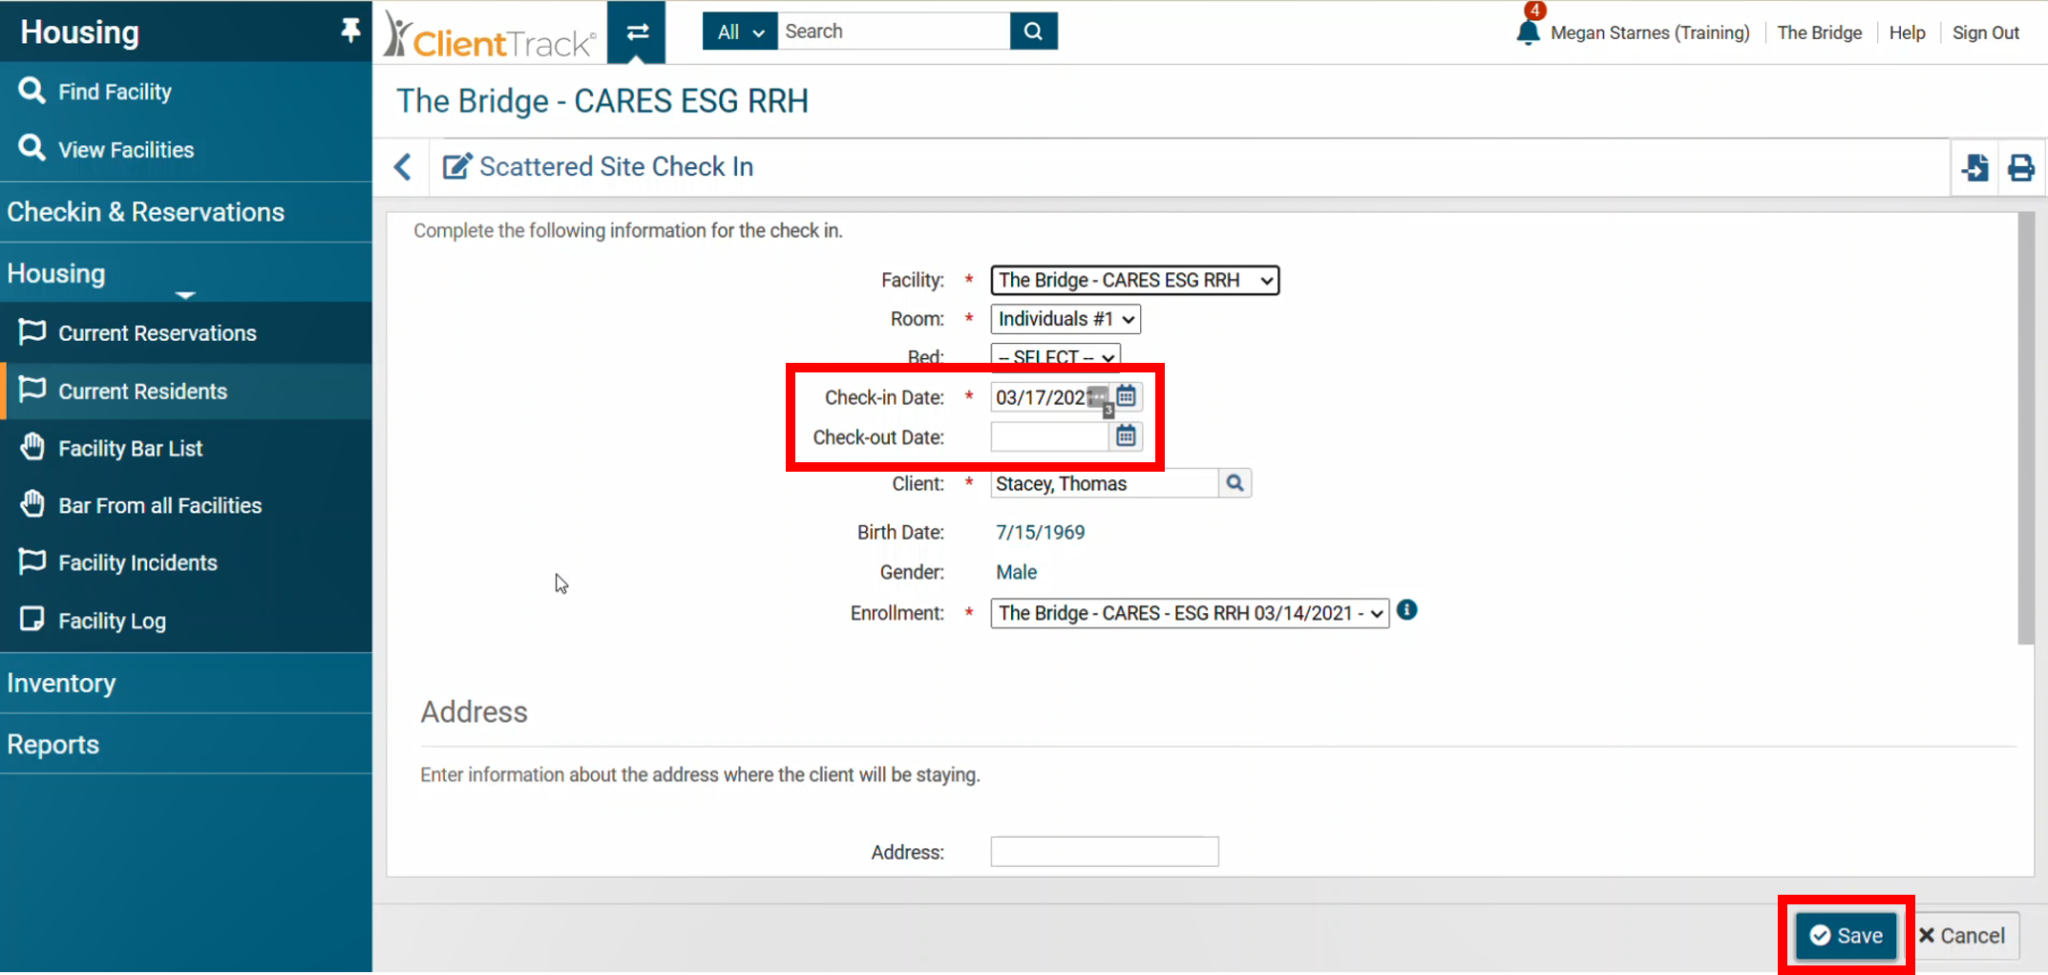The height and width of the screenshot is (975, 2048).
Task: Toggle back using the Scattered Site Check In chevron
Action: [x=403, y=167]
